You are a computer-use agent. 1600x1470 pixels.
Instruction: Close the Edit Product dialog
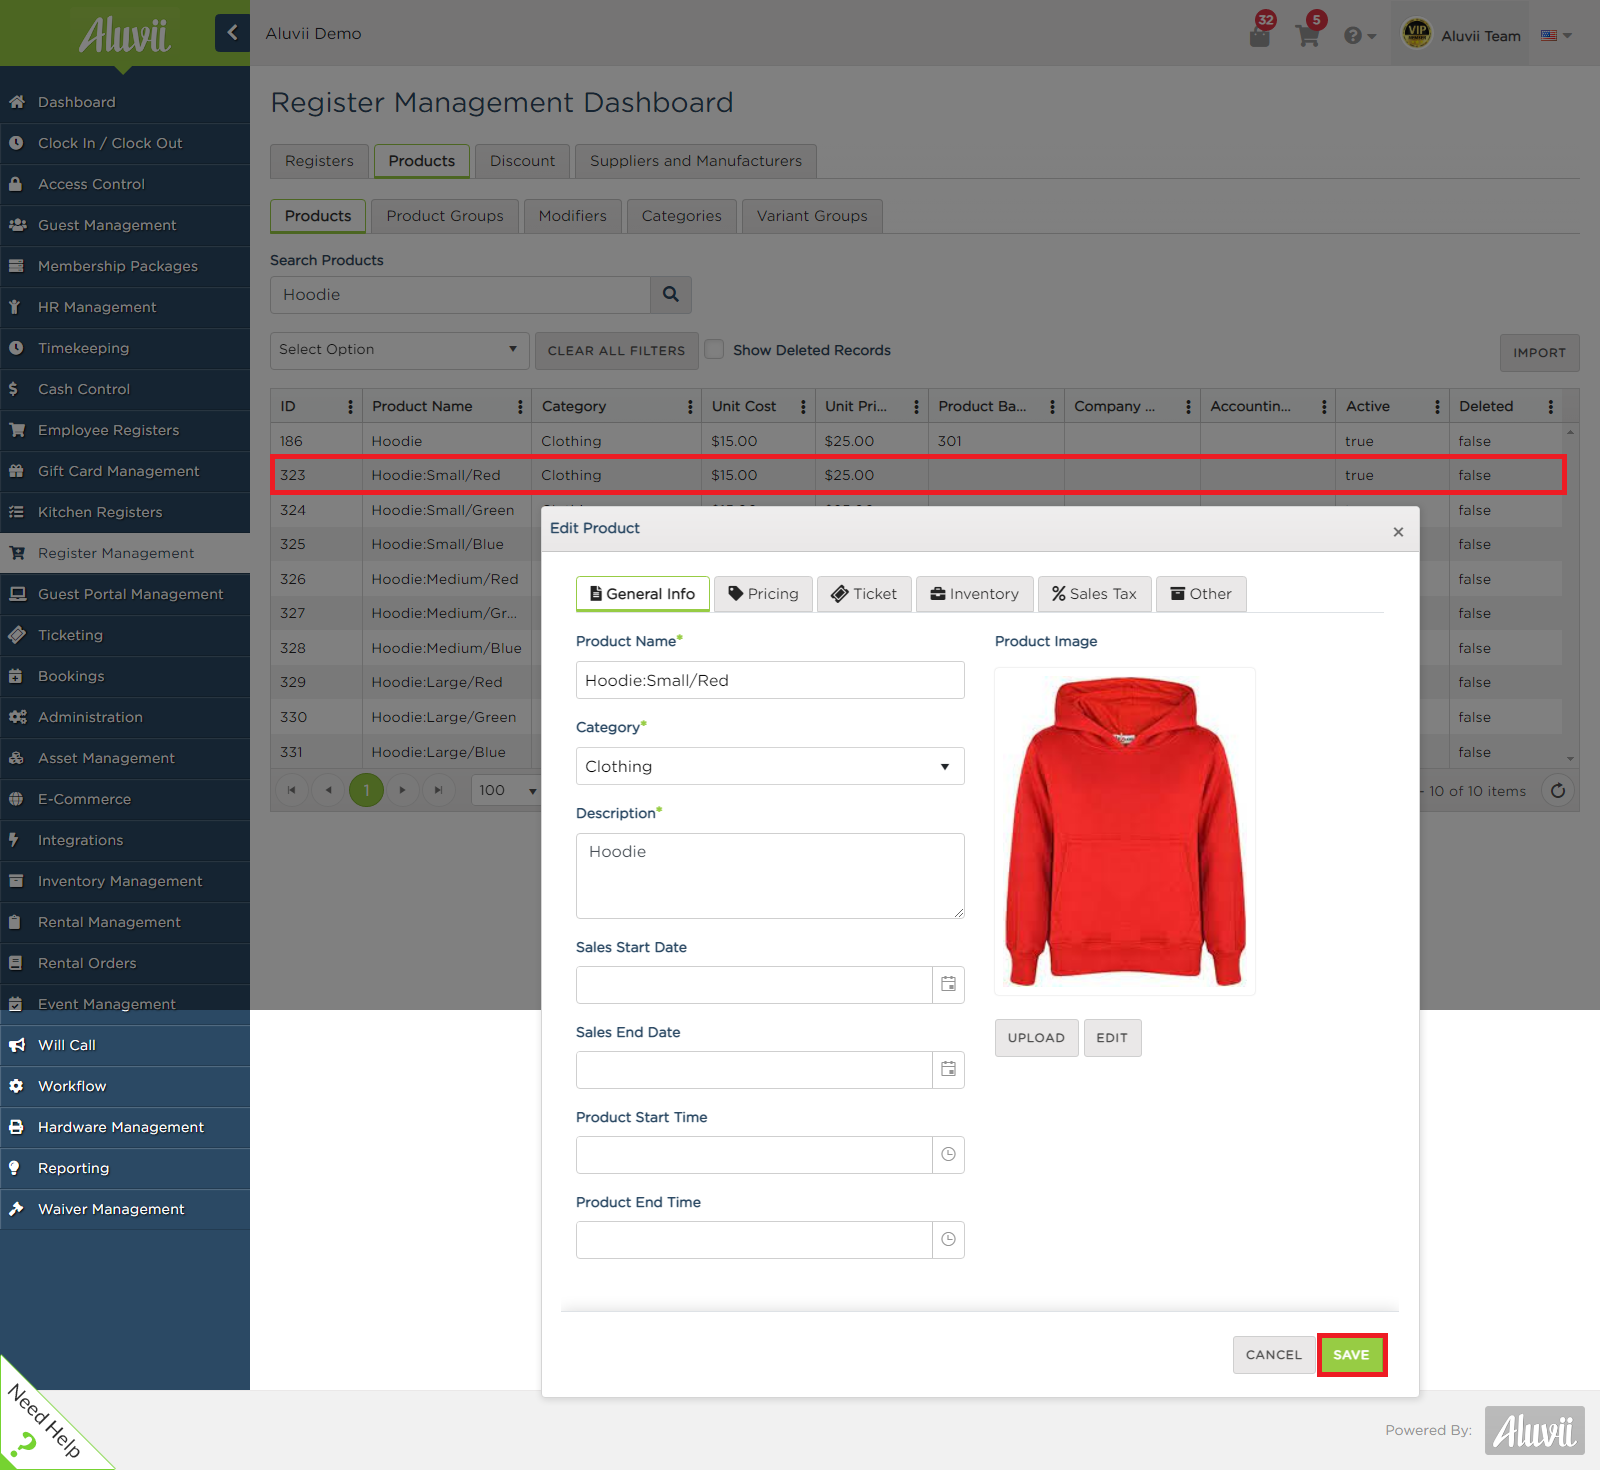[x=1398, y=532]
